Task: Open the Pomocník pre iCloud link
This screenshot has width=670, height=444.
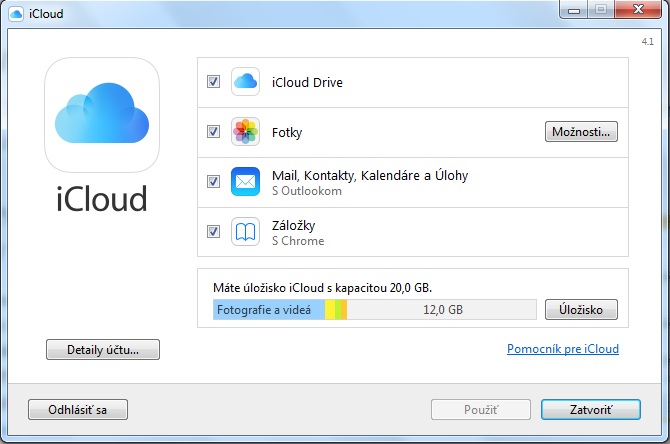Action: pos(563,349)
